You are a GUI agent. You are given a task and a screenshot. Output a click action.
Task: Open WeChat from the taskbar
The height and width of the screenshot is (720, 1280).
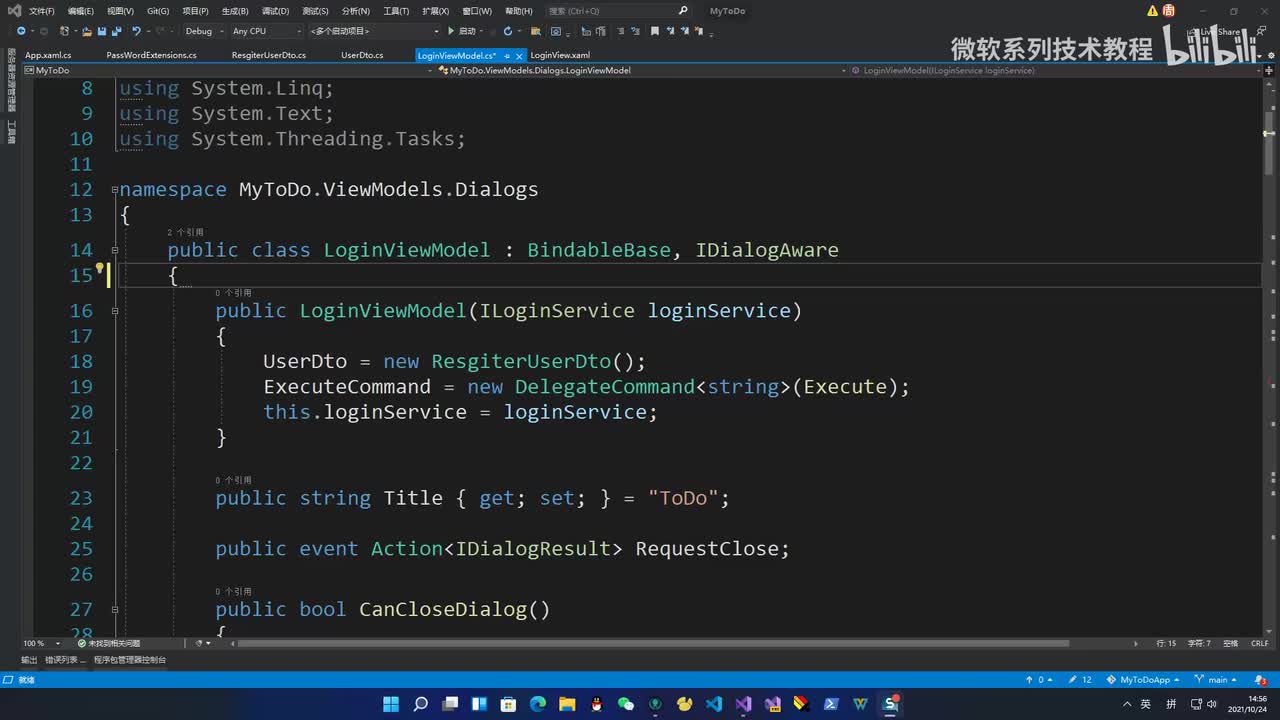[626, 704]
